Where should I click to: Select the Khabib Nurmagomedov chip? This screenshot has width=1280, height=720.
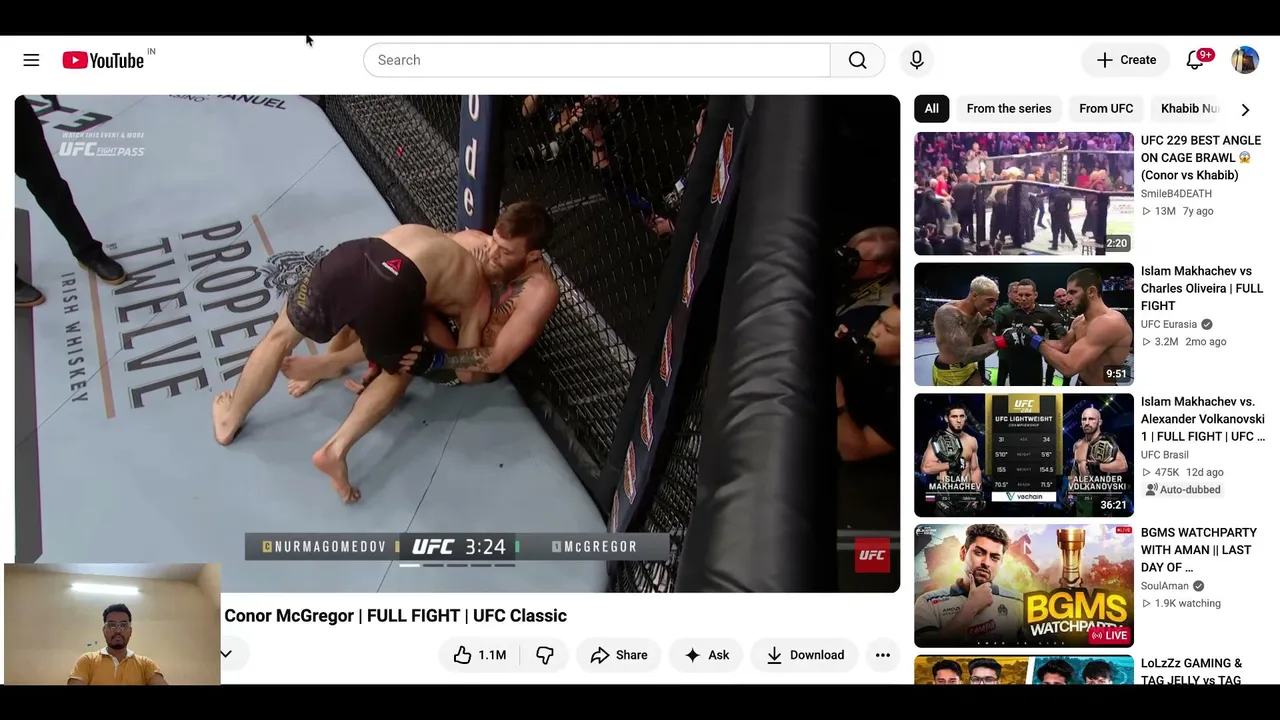[1189, 108]
